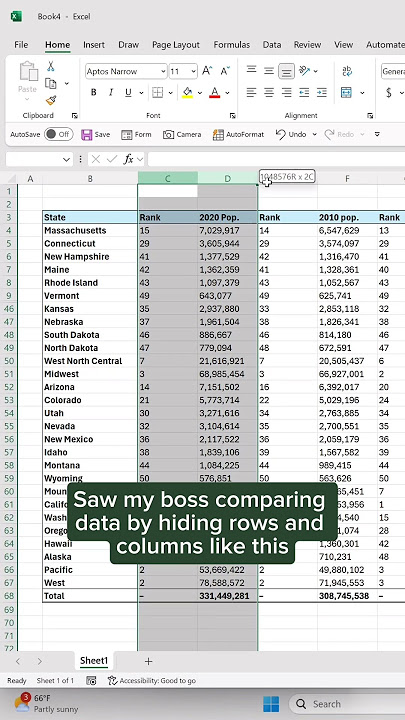This screenshot has height=720, width=405.
Task: Click the taskbar Search box
Action: coord(347,704)
